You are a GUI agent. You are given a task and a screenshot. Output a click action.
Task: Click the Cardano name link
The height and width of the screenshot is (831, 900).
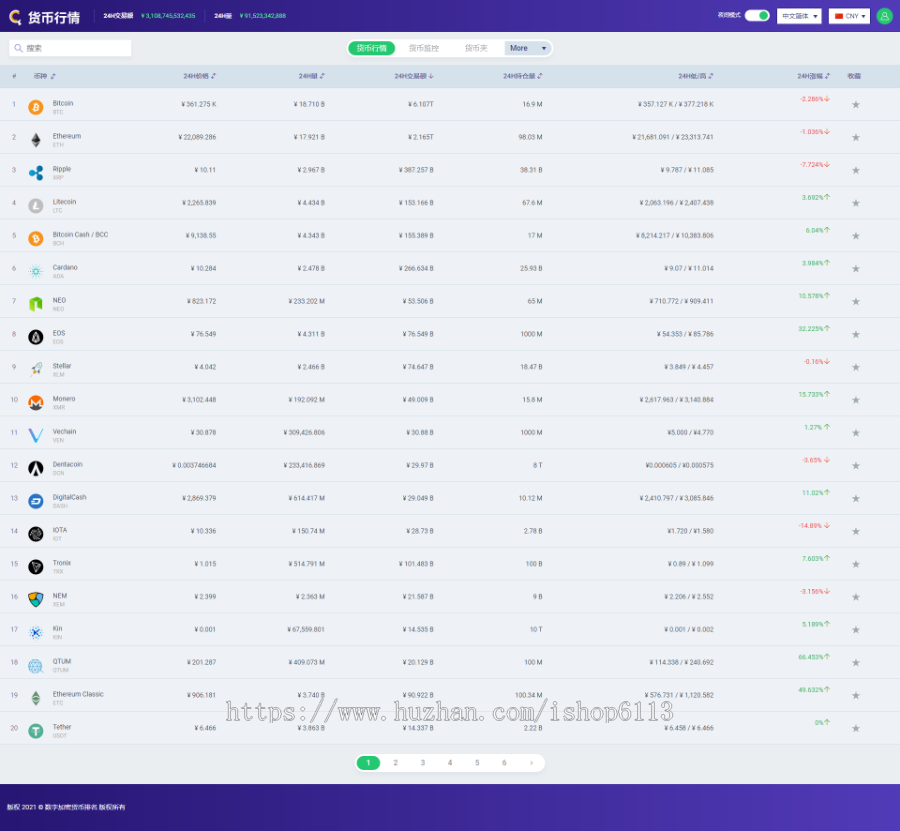(65, 267)
